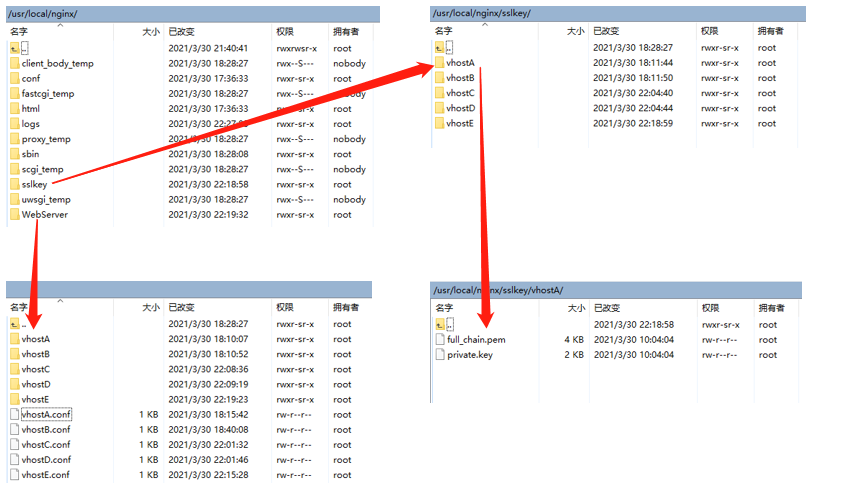Click the 4 KB size of full_chain.pem

click(x=574, y=340)
